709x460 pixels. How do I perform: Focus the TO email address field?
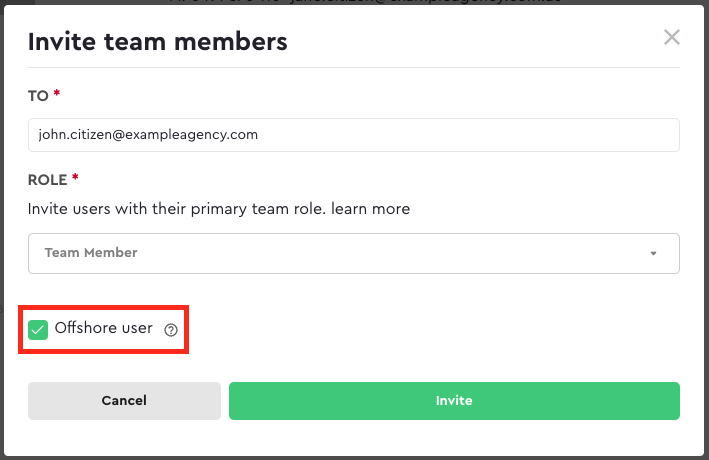[x=354, y=135]
